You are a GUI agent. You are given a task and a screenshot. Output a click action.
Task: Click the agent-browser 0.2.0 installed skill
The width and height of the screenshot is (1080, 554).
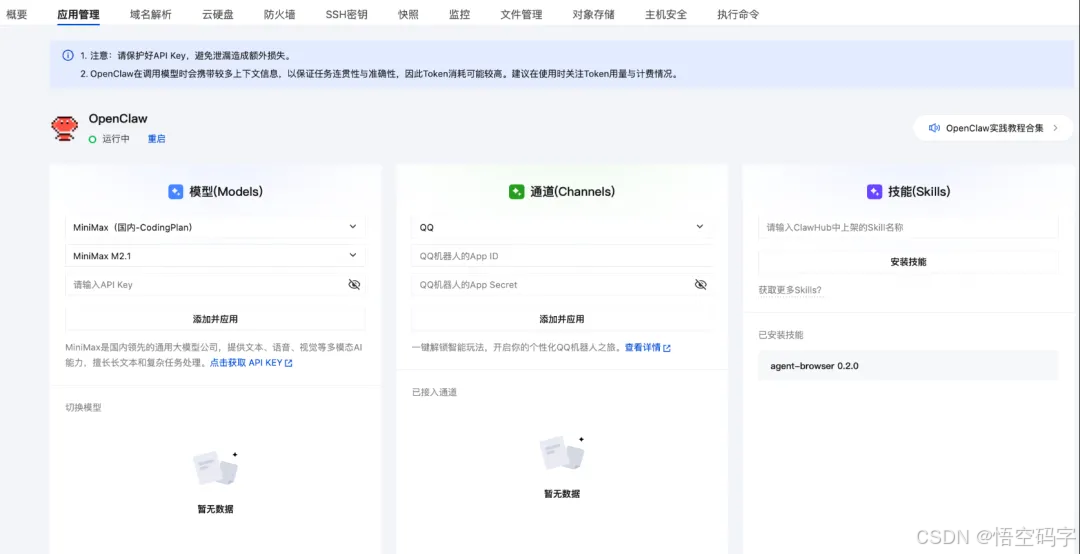(x=908, y=366)
